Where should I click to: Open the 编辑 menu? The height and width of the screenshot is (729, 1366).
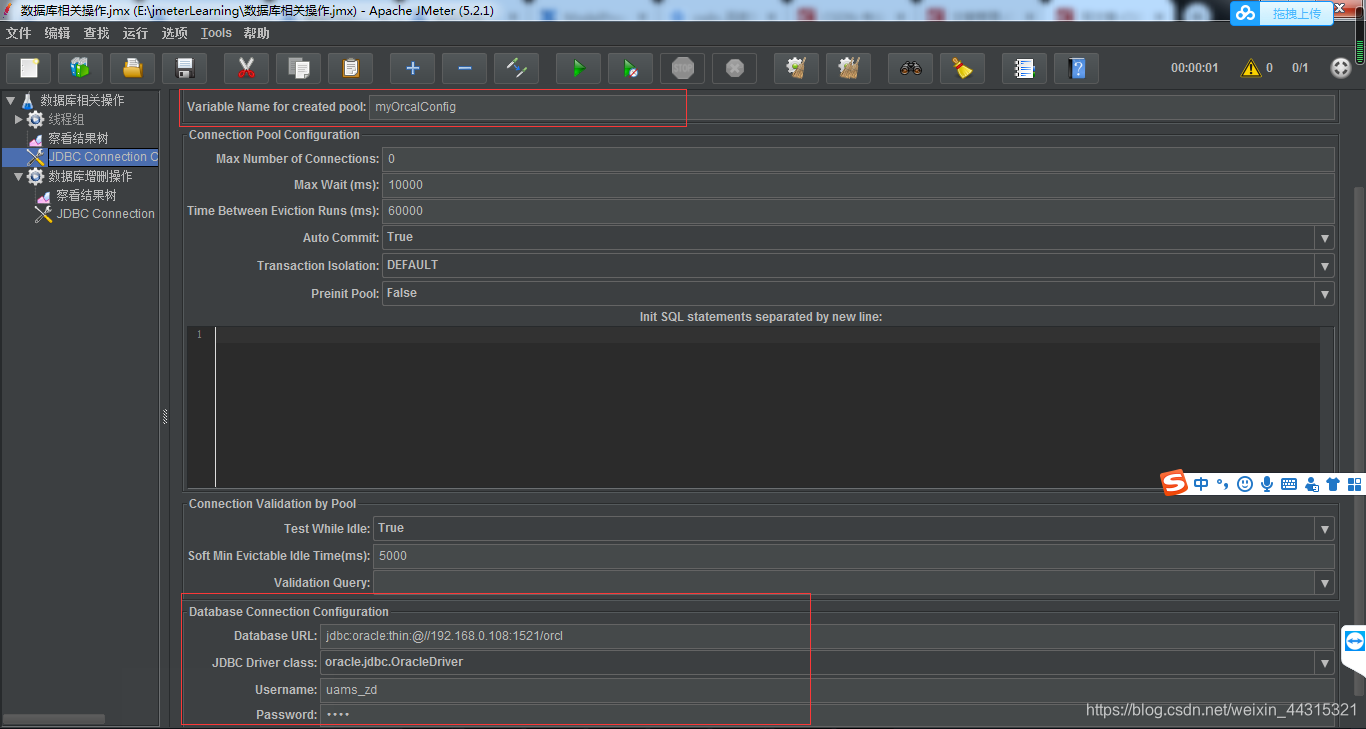[58, 33]
